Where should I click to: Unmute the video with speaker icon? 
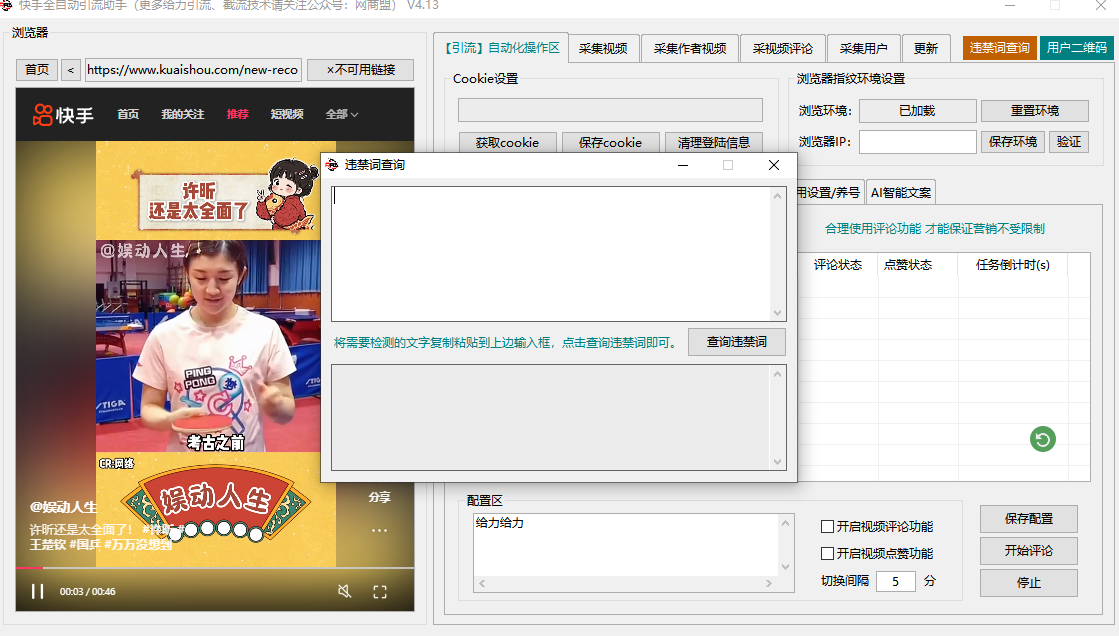(x=345, y=591)
